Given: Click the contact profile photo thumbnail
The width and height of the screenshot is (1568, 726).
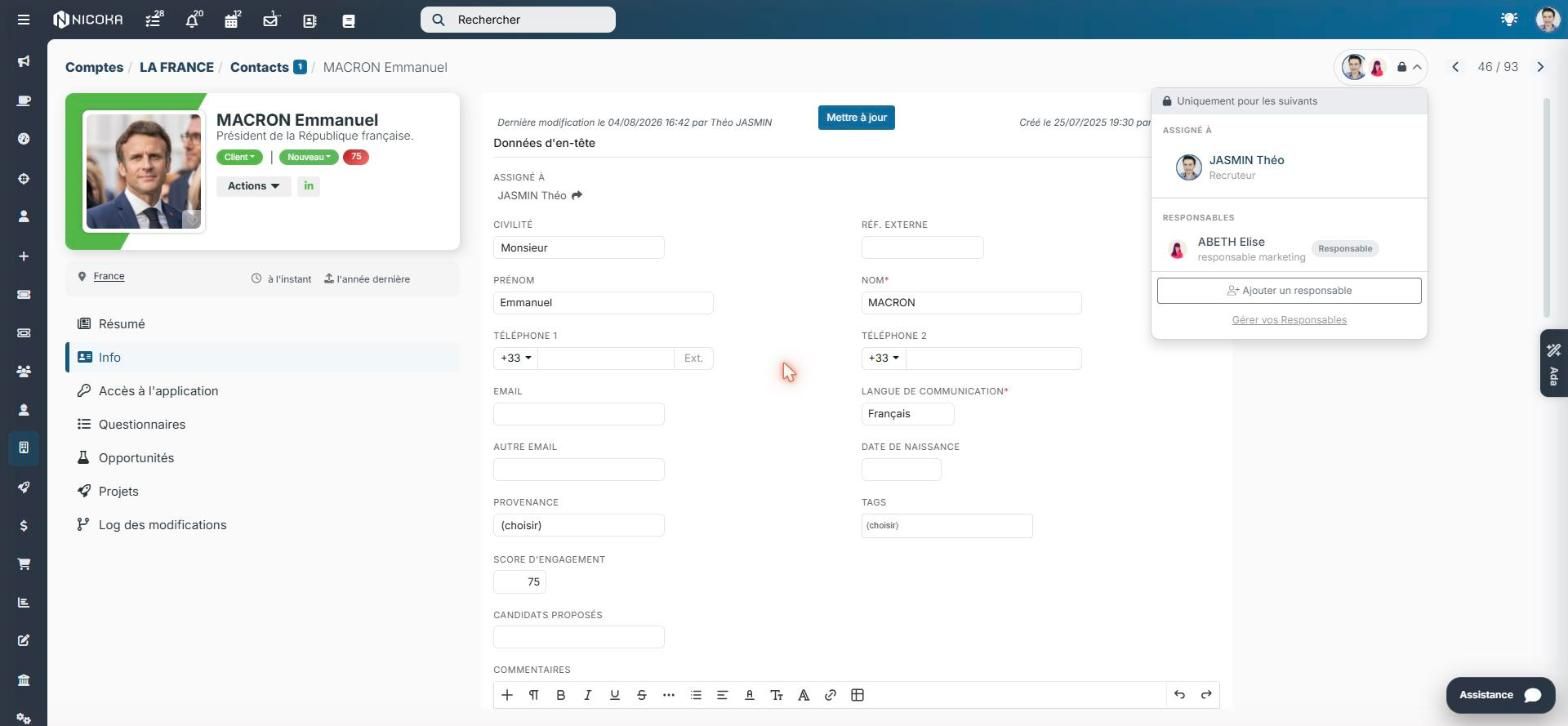Looking at the screenshot, I should 143,171.
